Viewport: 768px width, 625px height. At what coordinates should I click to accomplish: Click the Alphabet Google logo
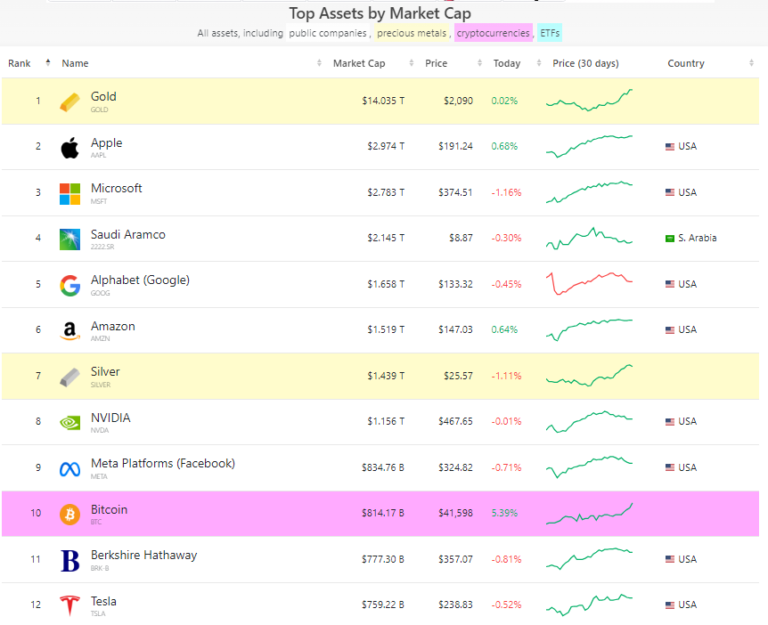click(x=70, y=285)
